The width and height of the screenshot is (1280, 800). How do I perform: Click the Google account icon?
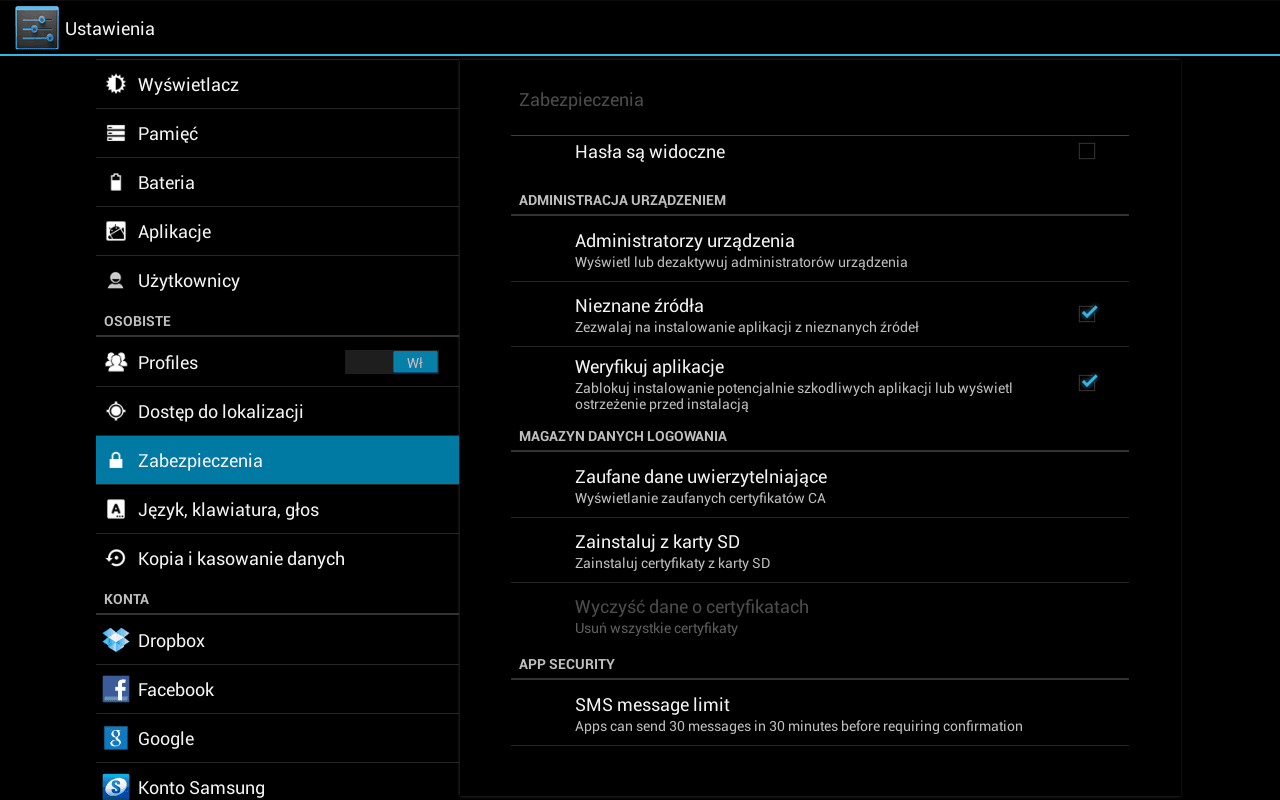(x=116, y=738)
